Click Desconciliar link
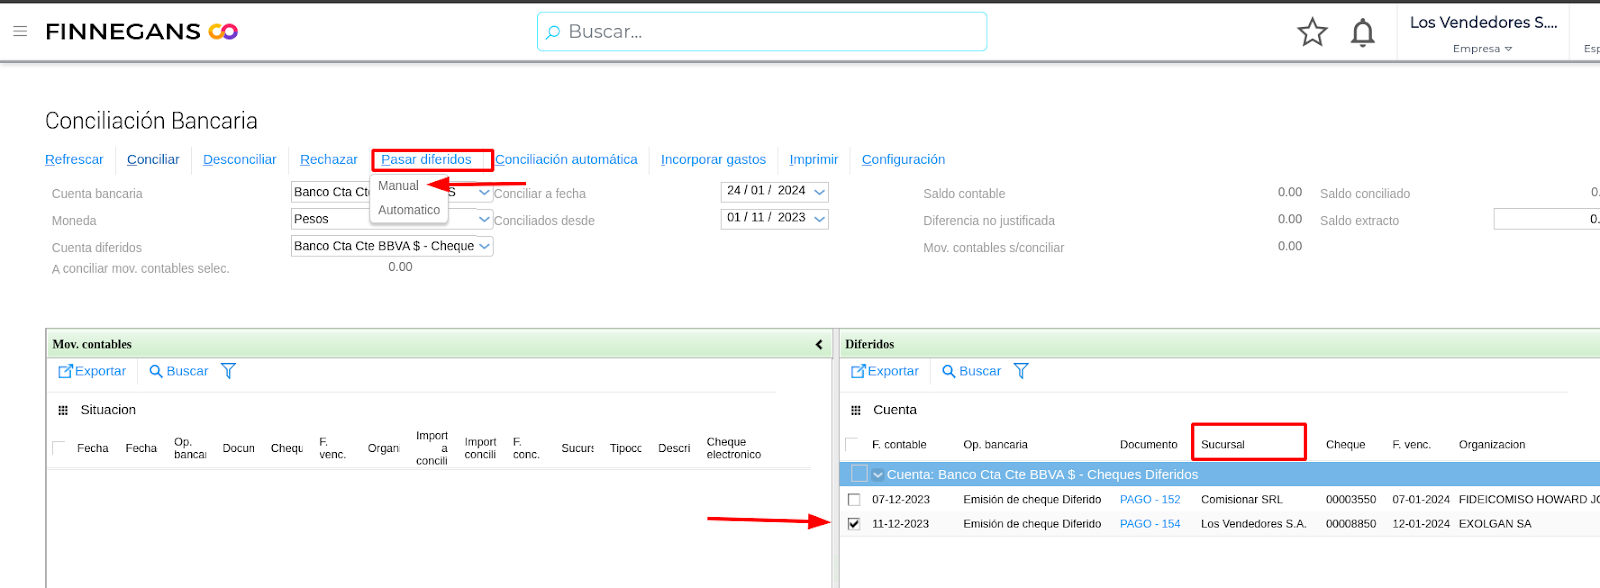This screenshot has width=1600, height=588. [x=239, y=159]
